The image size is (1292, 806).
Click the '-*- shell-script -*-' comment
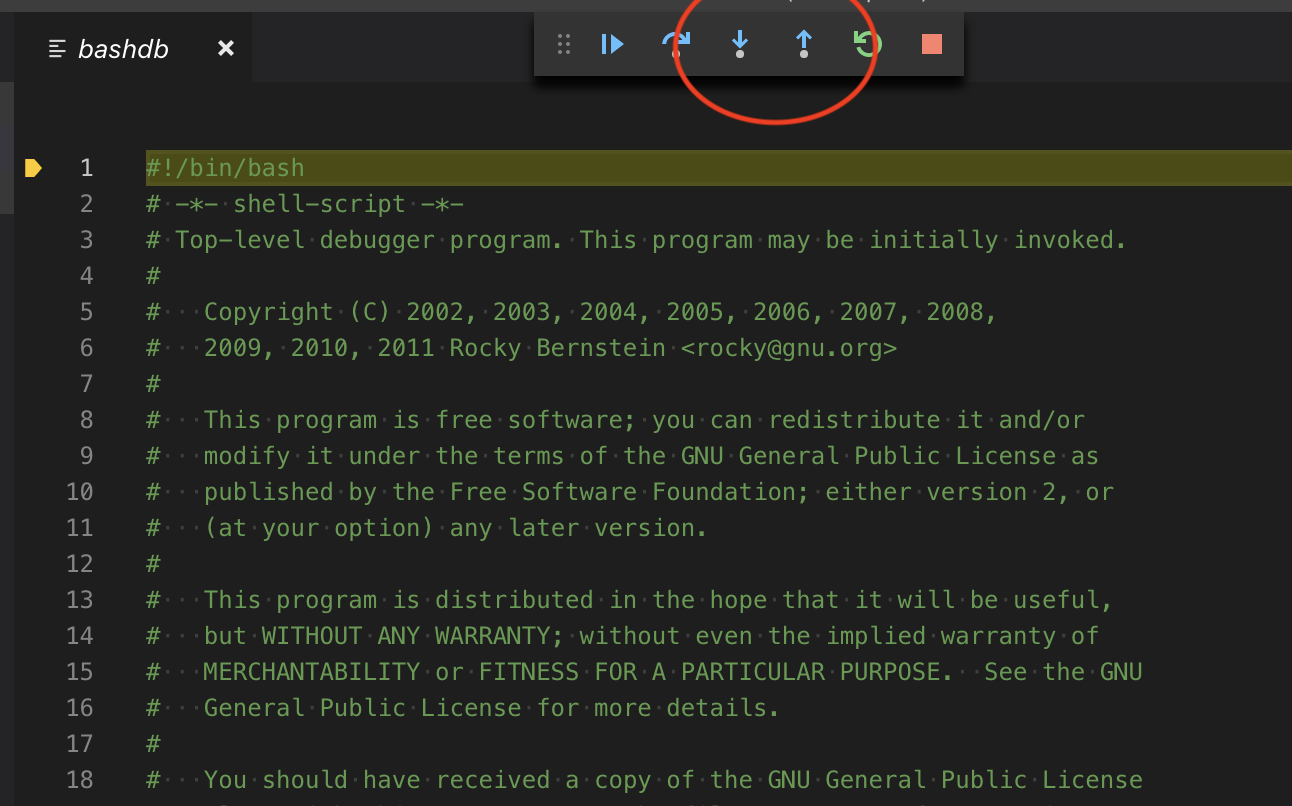coord(304,204)
